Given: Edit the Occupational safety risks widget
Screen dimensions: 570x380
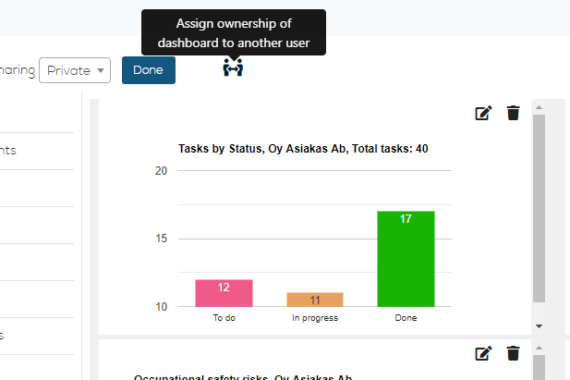Looking at the screenshot, I should (483, 353).
